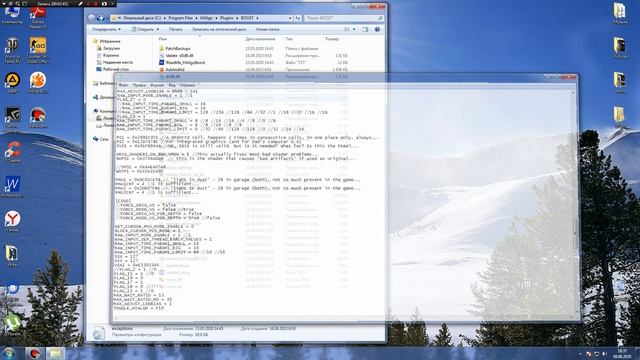This screenshot has width=640, height=360.
Task: Launch Yandex browser from desktop
Action: click(12, 221)
